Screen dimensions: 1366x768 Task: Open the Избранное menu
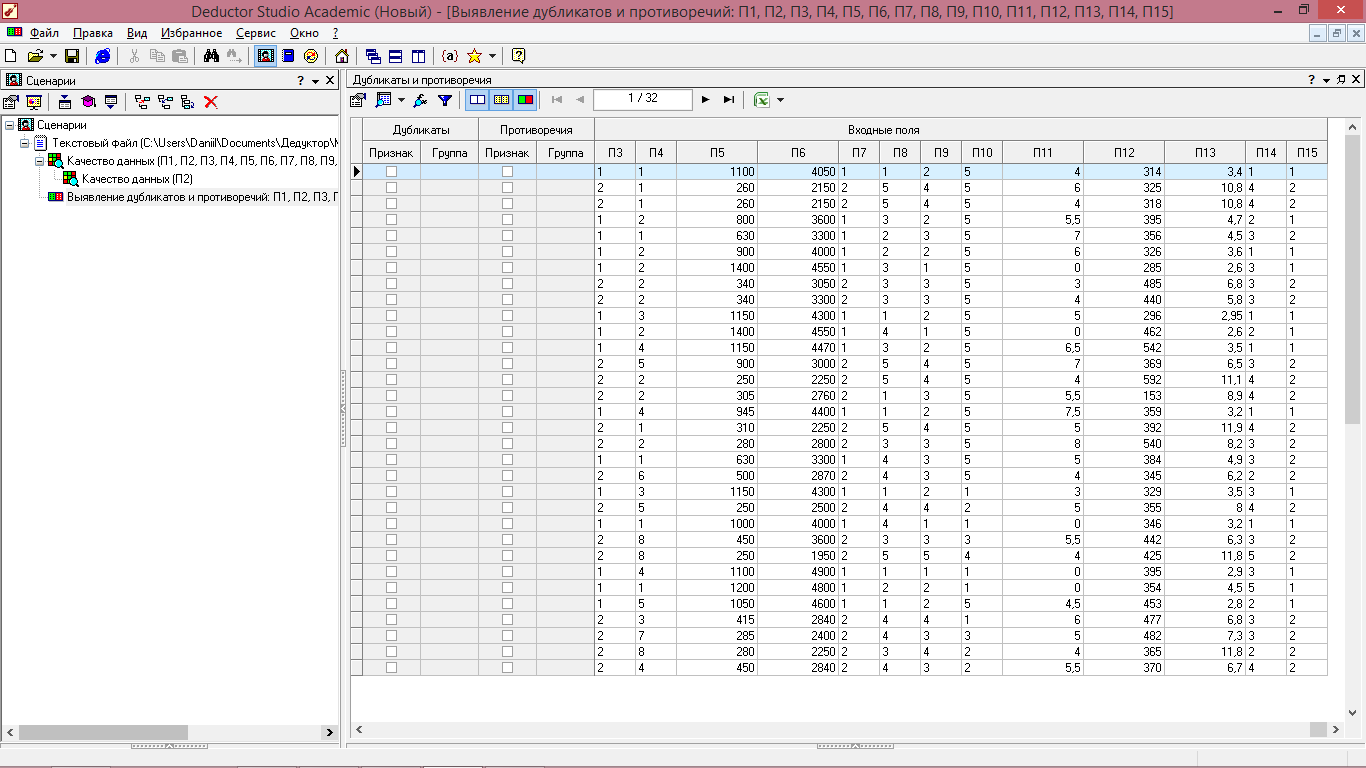coord(192,33)
